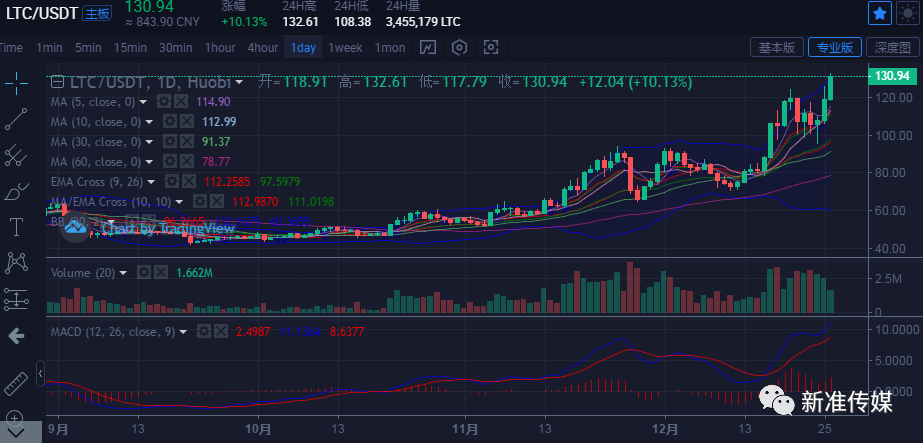Open chart settings hexagon icon
The height and width of the screenshot is (443, 923).
459,48
